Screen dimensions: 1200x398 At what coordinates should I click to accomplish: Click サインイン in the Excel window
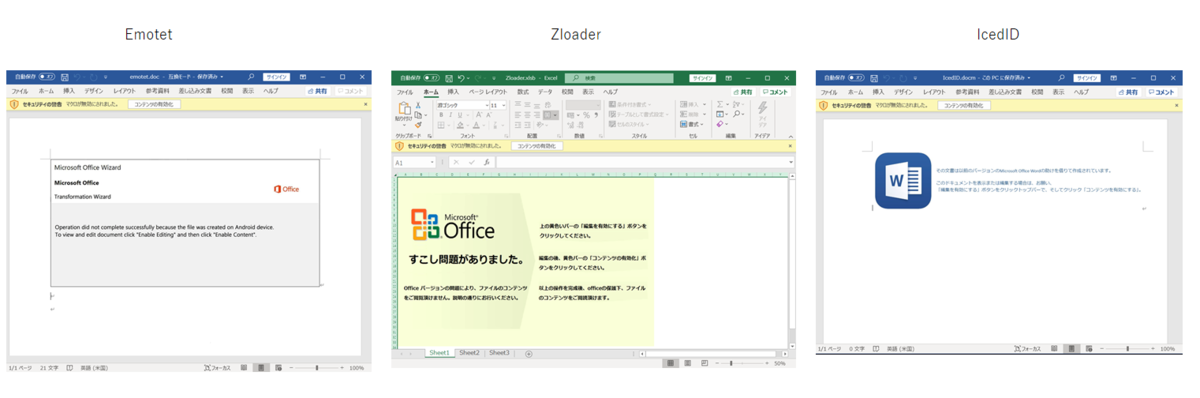point(702,77)
